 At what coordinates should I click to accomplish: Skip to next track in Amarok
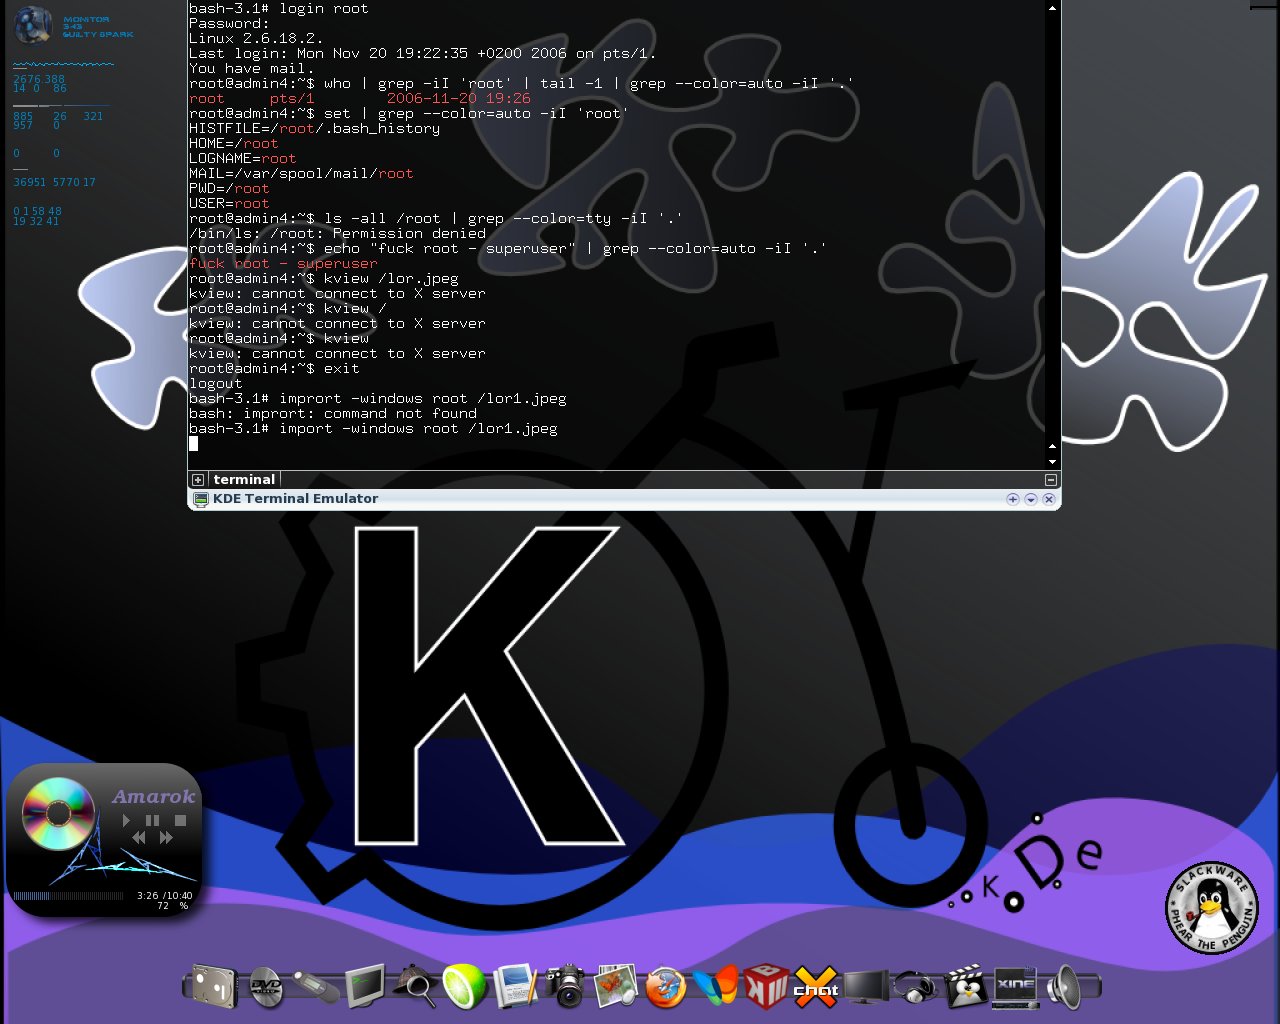coord(166,837)
